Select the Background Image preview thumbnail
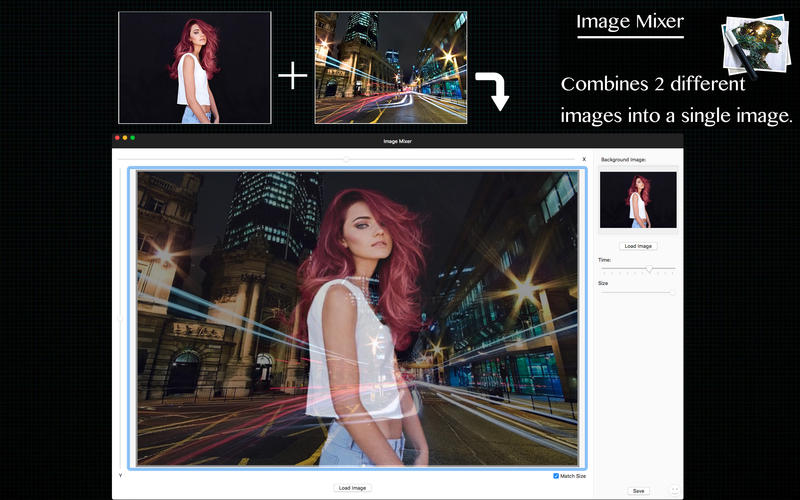800x500 pixels. 637,199
